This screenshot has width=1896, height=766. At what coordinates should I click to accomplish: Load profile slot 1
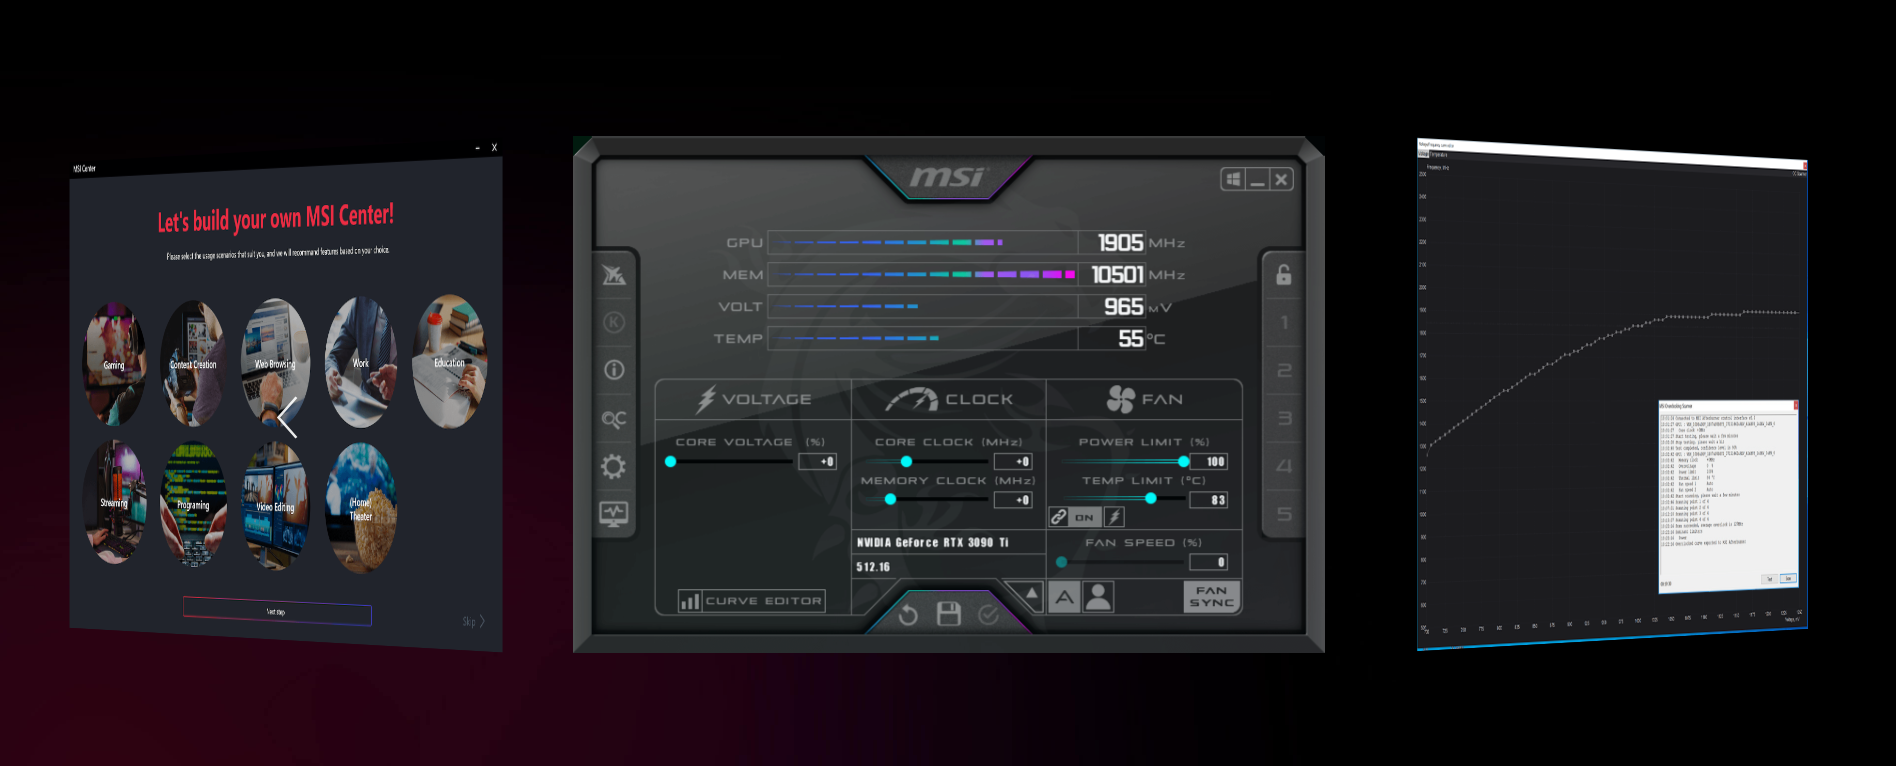1284,323
